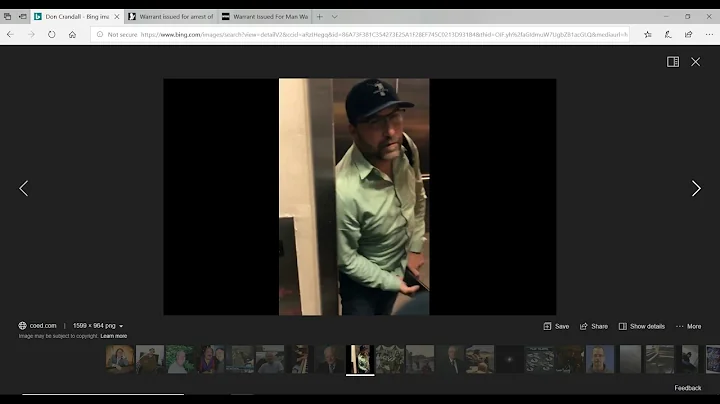Save the image to collection

[x=556, y=326]
